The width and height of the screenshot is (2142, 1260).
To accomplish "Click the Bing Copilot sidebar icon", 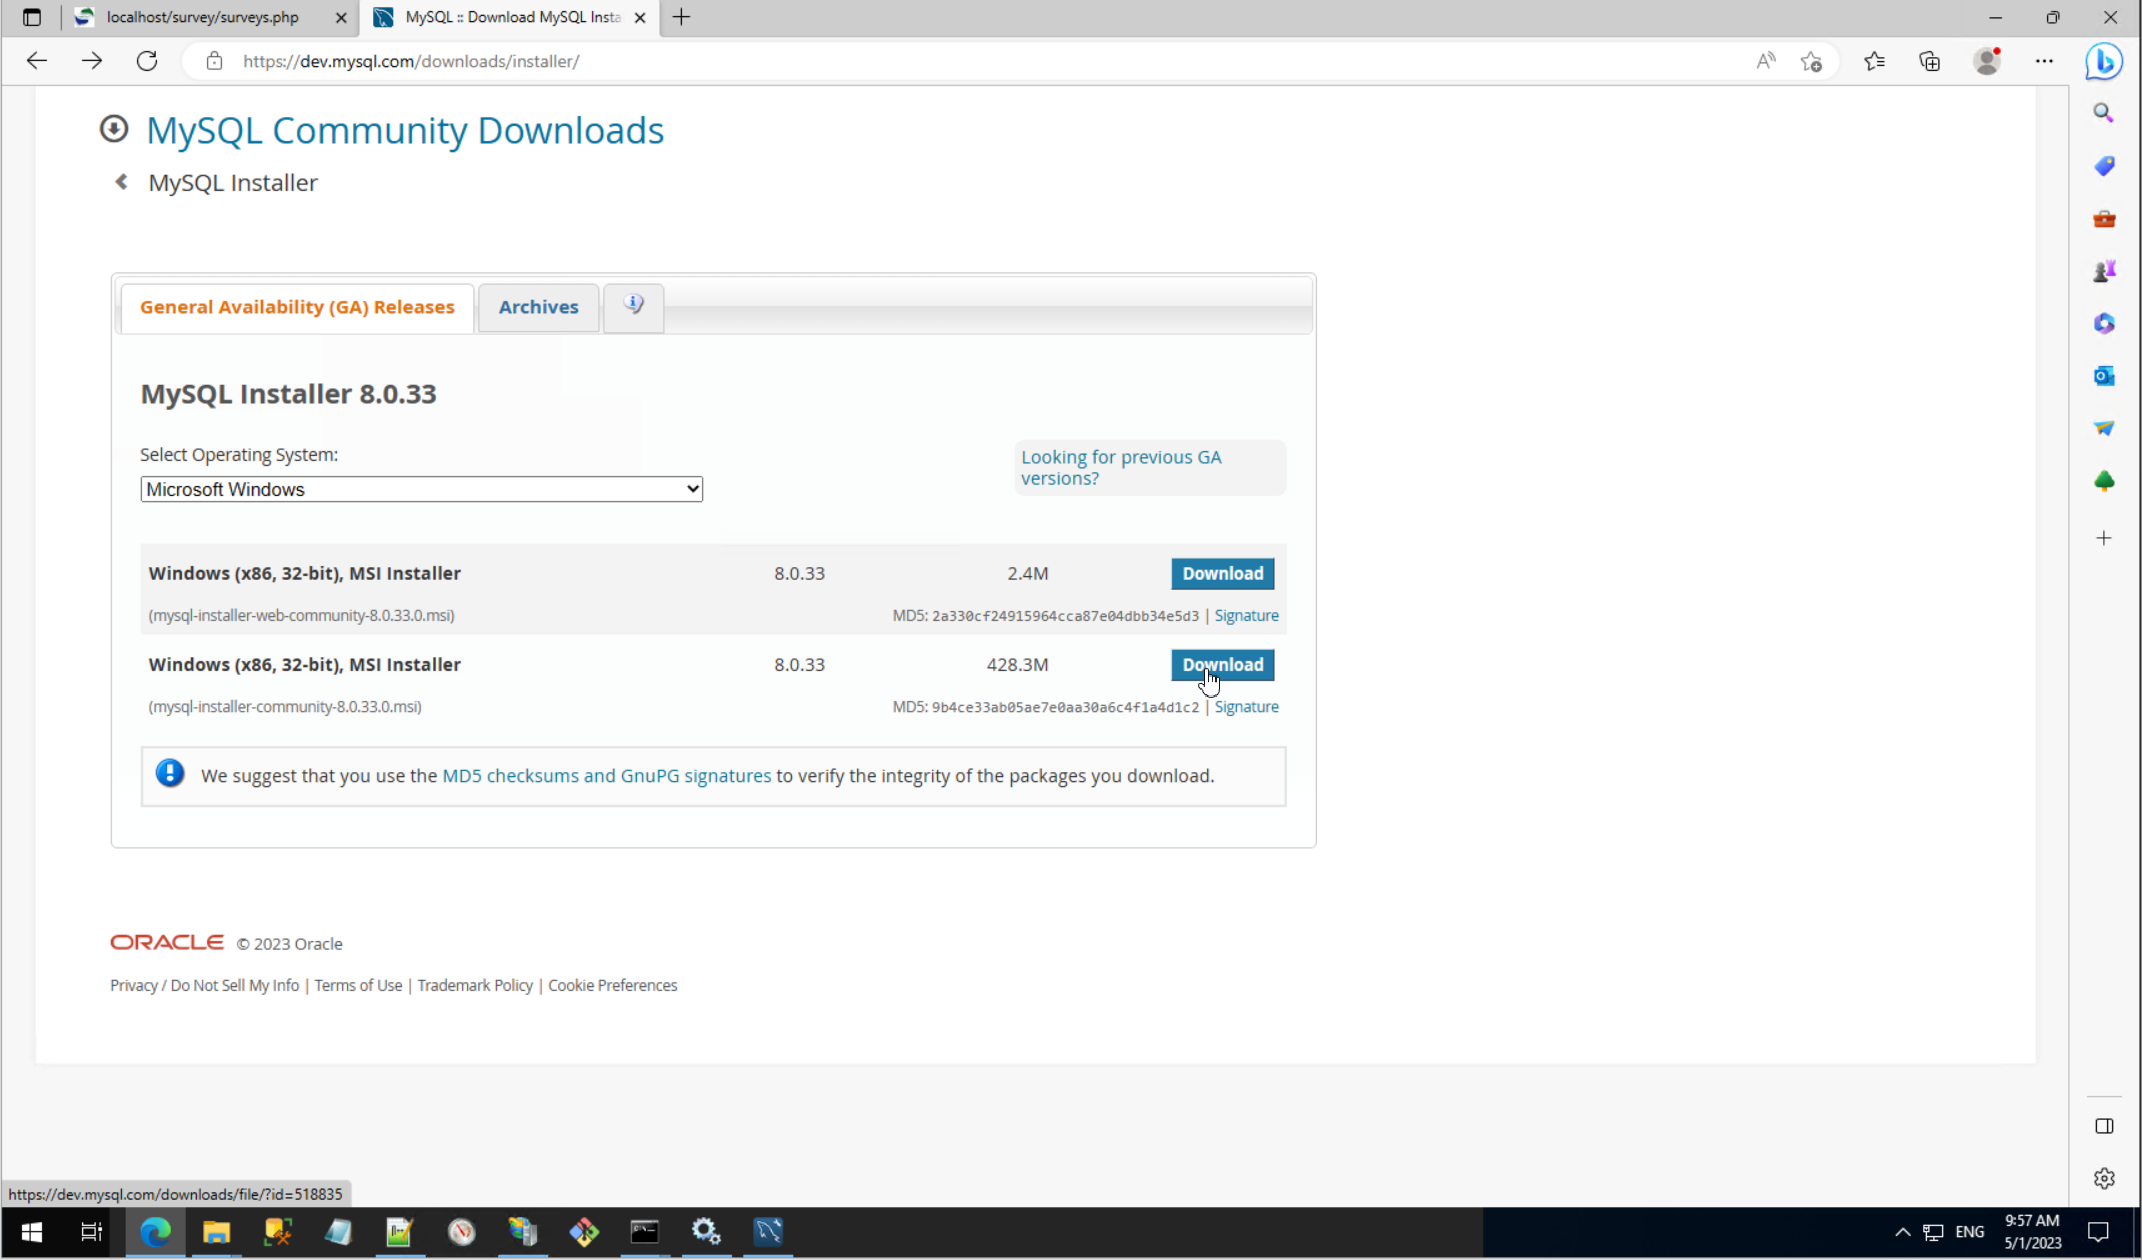I will [x=2104, y=61].
